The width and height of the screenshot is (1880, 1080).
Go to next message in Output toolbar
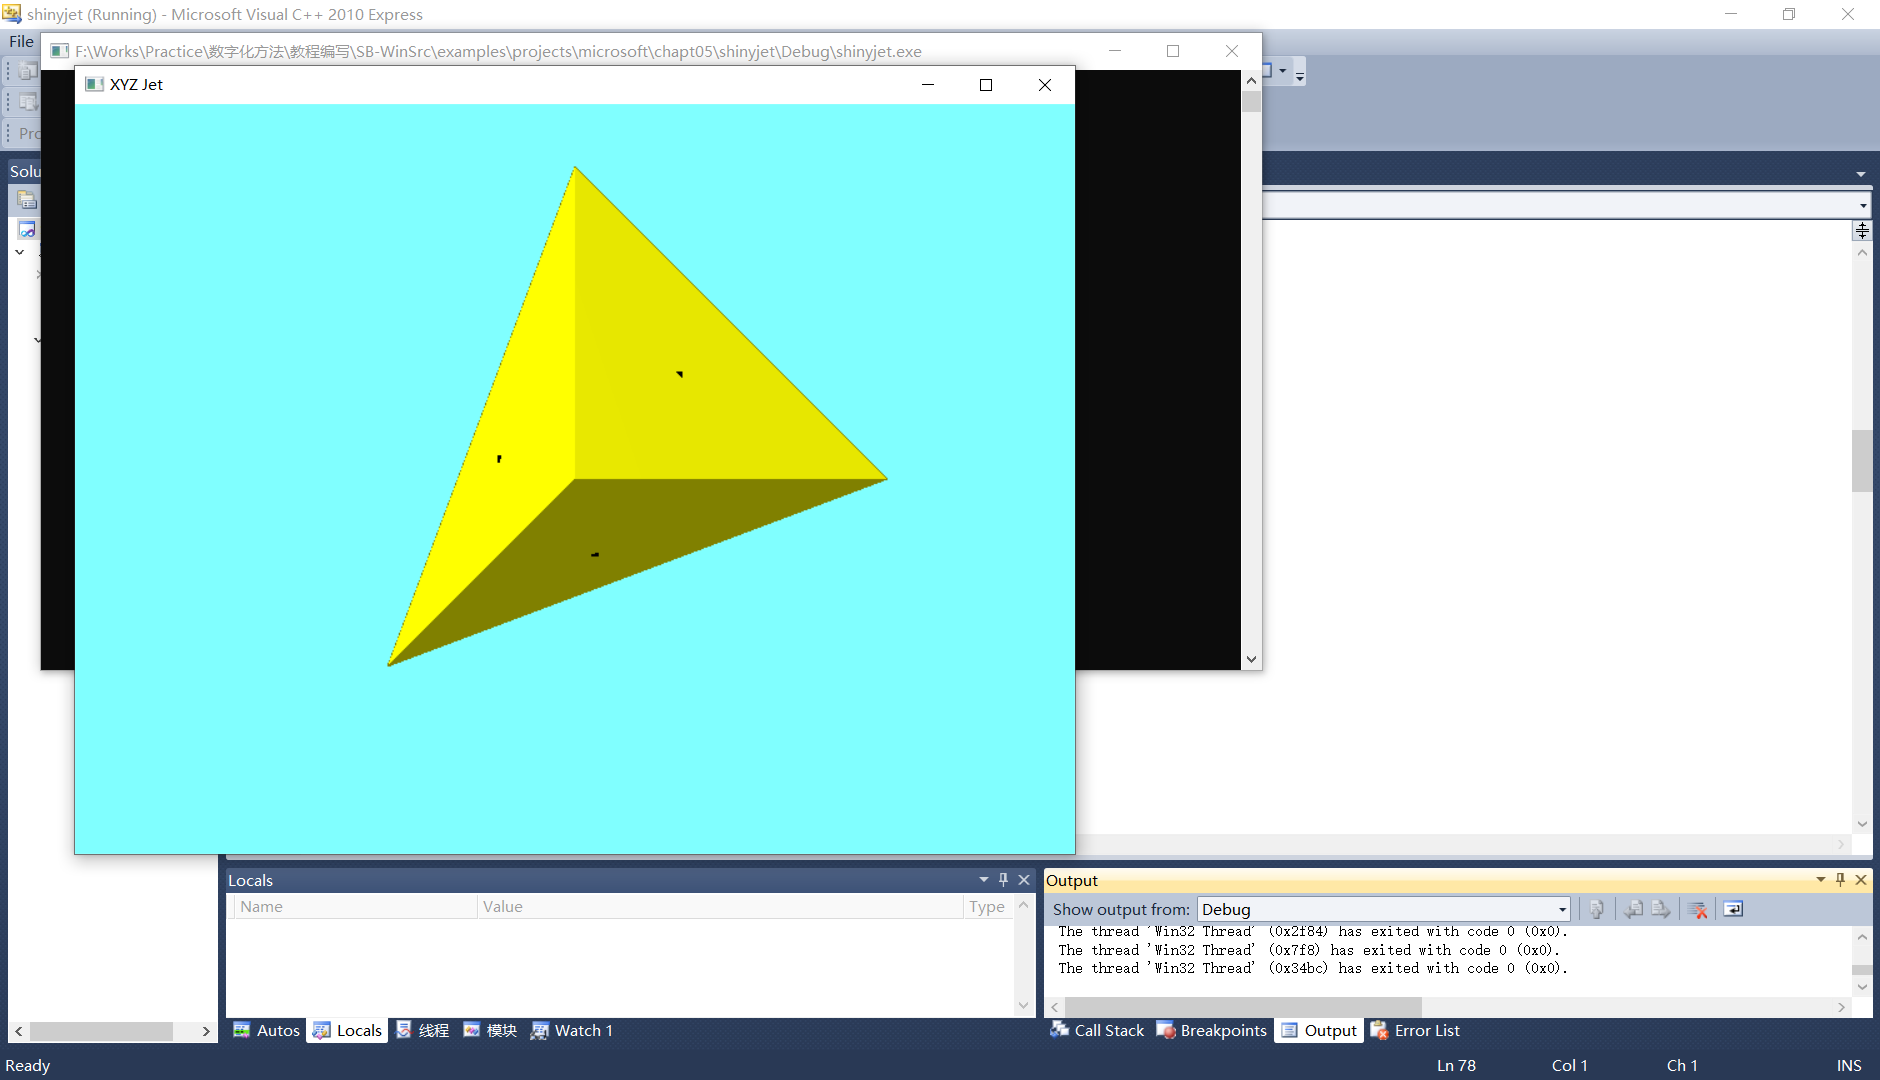pos(1660,909)
